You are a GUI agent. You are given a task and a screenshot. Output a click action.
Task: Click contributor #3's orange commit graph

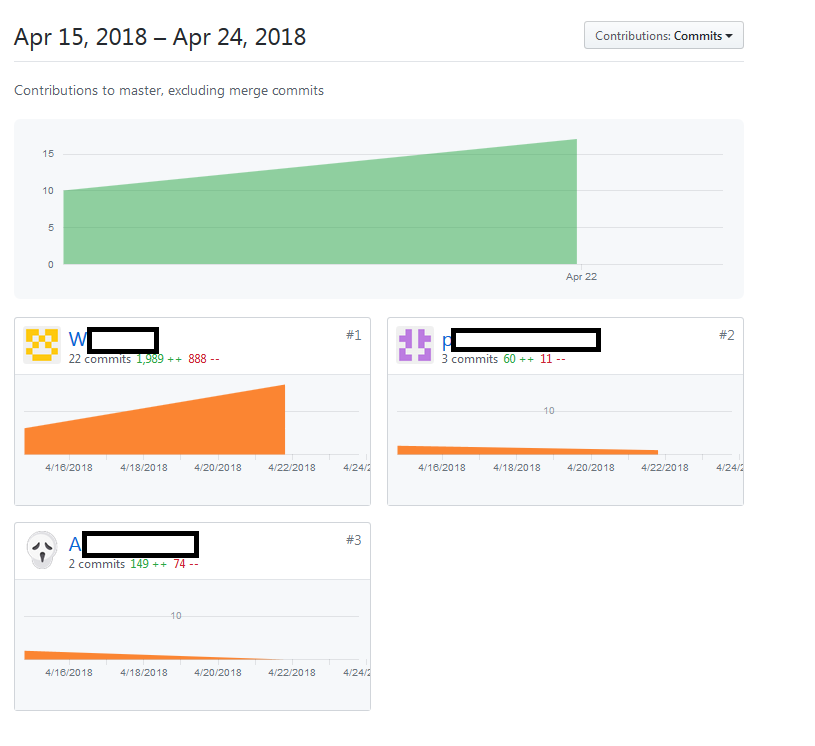154,656
